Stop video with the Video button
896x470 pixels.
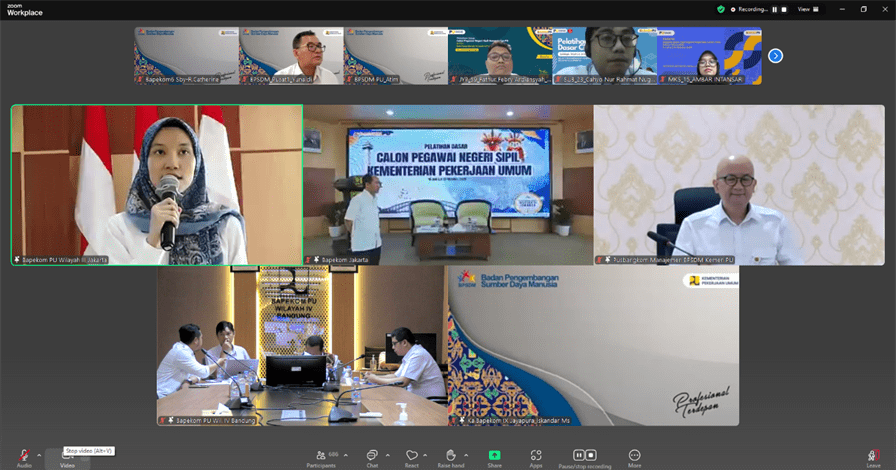(67, 461)
